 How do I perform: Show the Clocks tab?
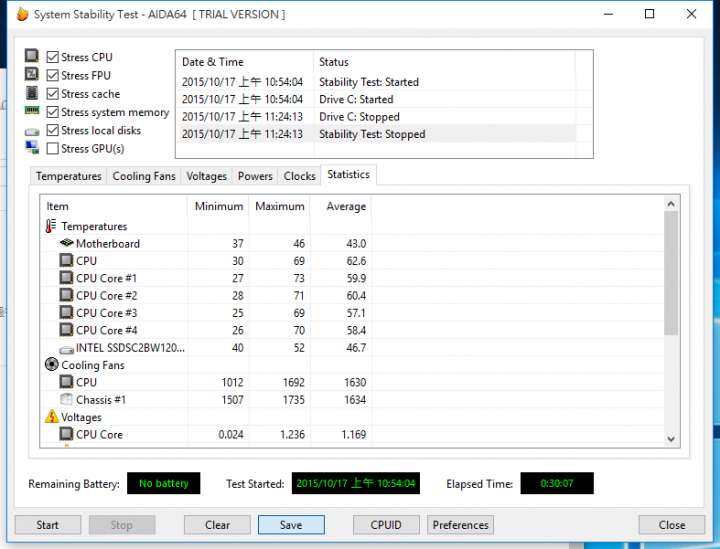coord(299,176)
